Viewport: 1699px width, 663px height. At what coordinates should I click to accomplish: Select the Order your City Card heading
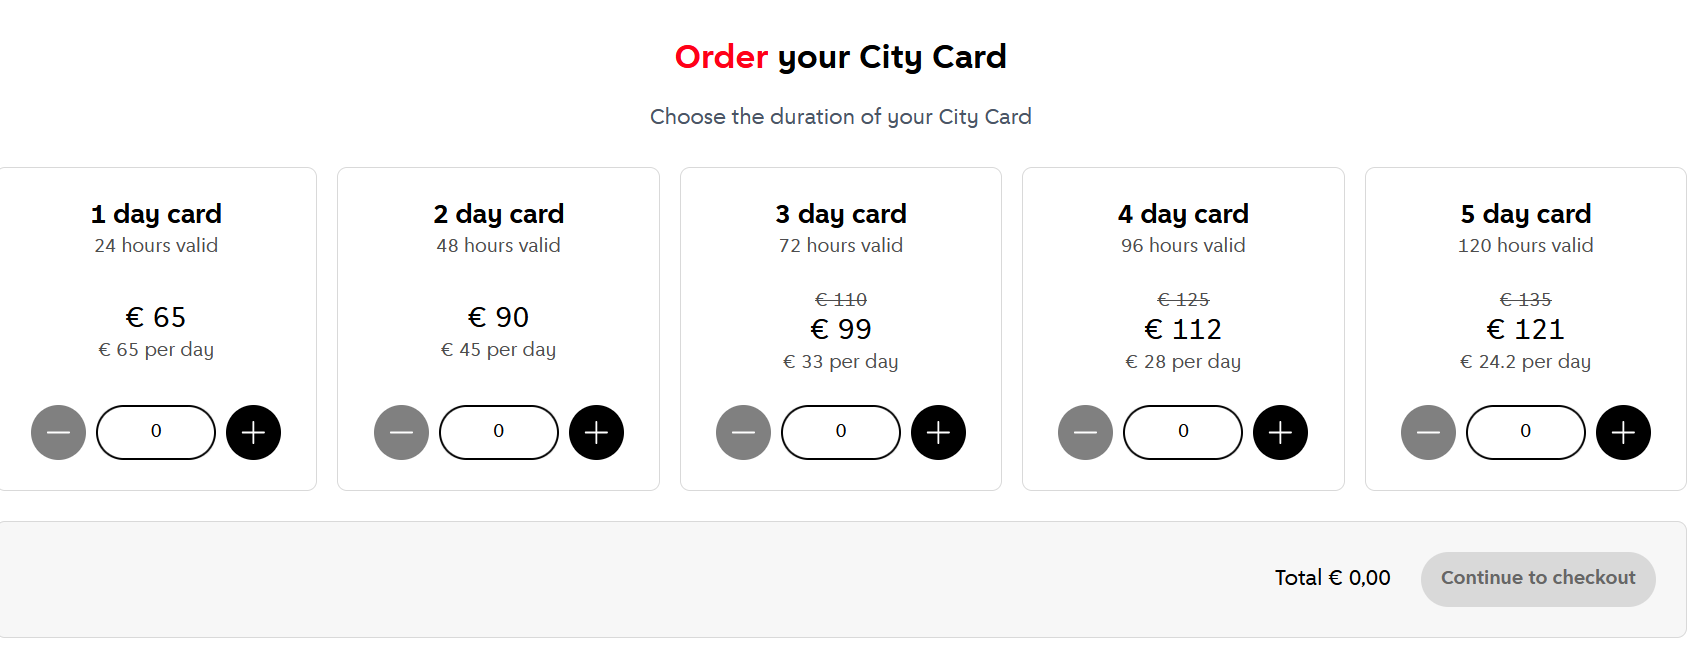coord(840,57)
